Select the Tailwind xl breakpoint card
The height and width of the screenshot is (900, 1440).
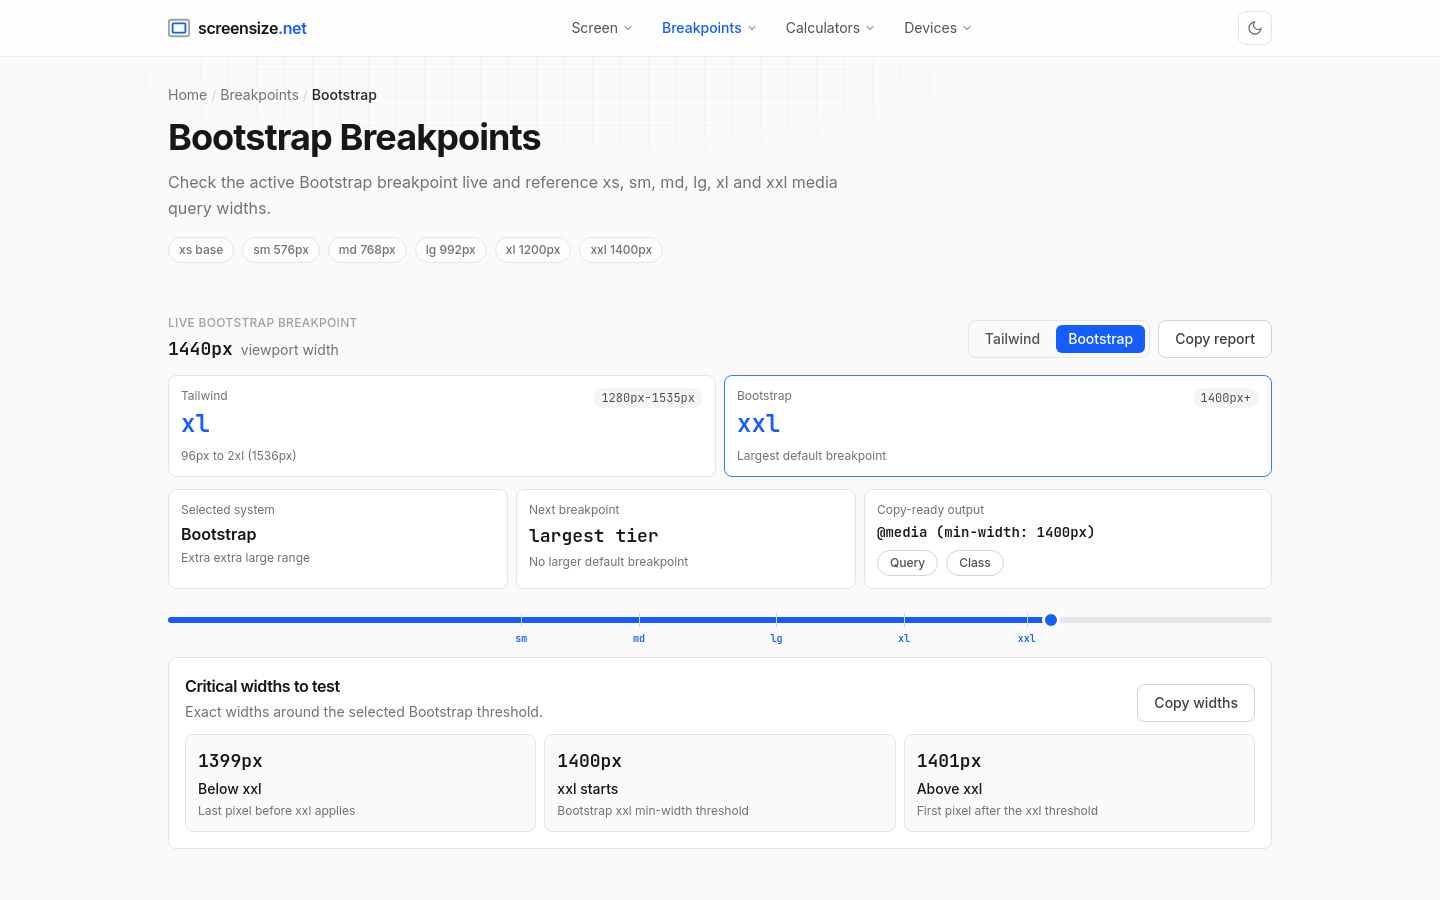click(x=442, y=426)
